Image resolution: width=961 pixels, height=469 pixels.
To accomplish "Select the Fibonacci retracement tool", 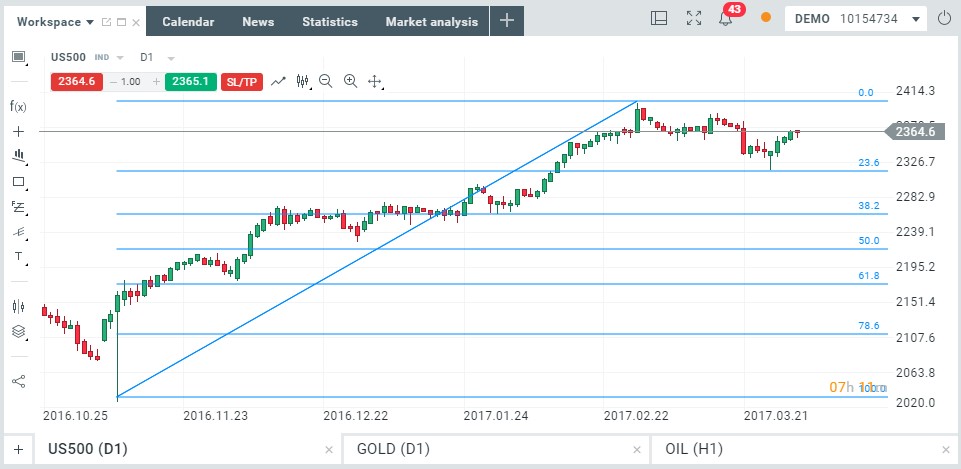I will tap(18, 207).
